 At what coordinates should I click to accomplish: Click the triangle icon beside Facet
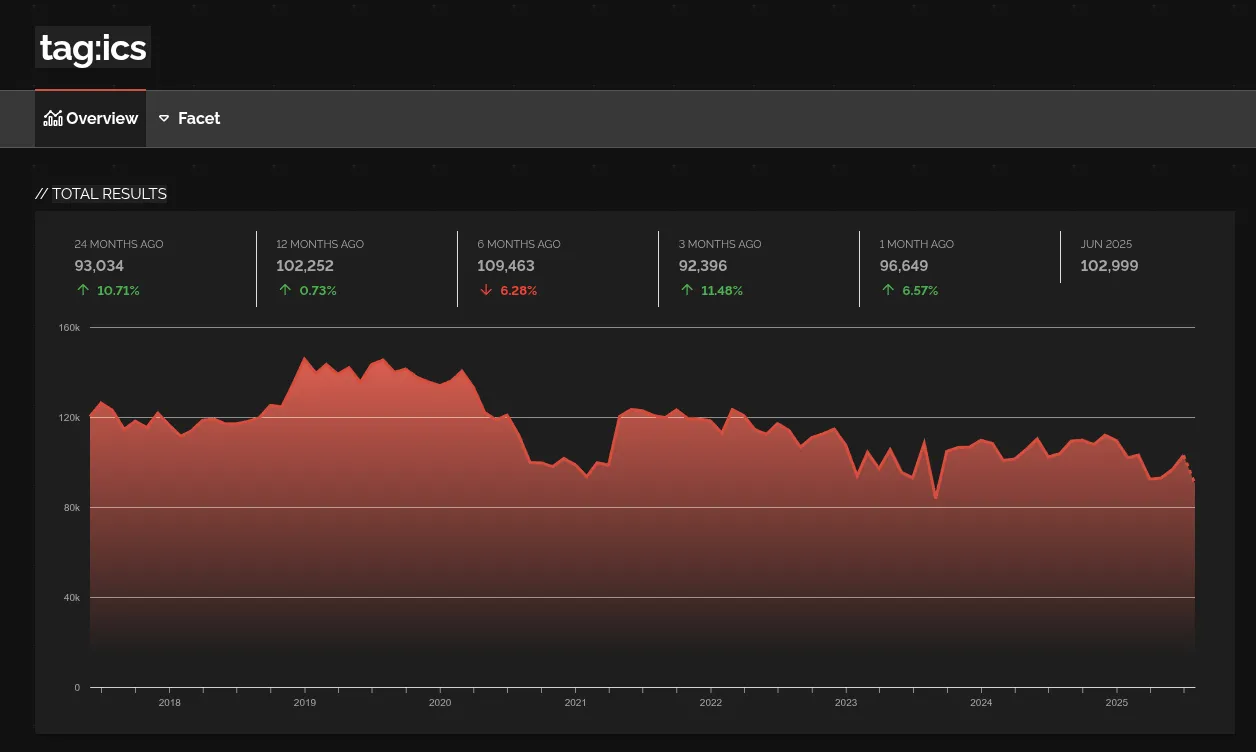pyautogui.click(x=164, y=118)
